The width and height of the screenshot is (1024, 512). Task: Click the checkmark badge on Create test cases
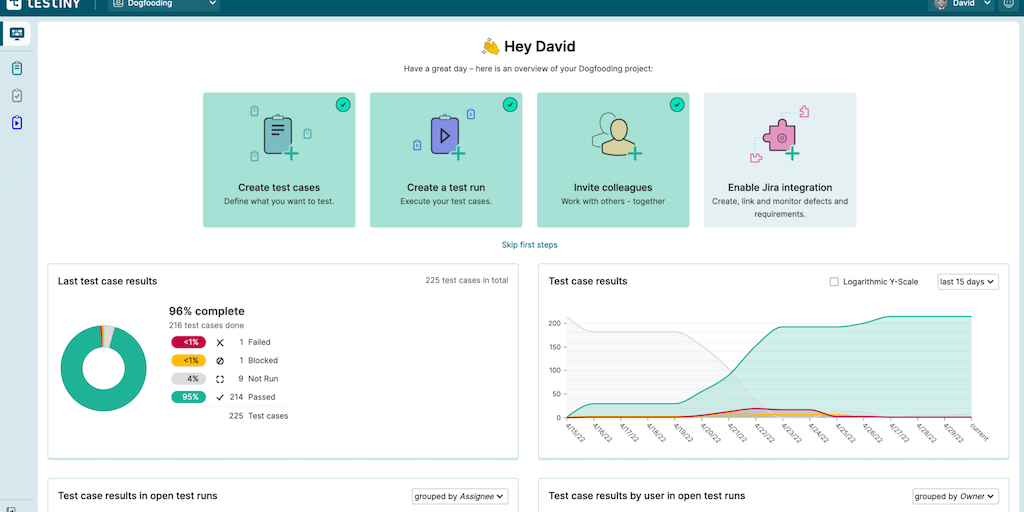(x=343, y=104)
